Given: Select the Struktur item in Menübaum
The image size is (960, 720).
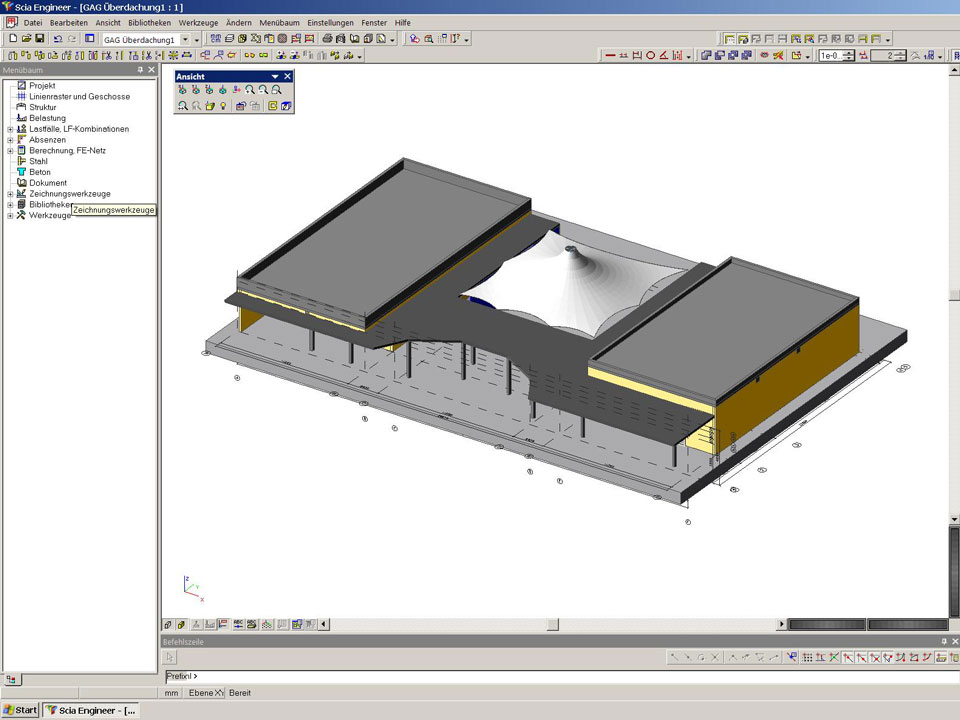Looking at the screenshot, I should tap(42, 107).
